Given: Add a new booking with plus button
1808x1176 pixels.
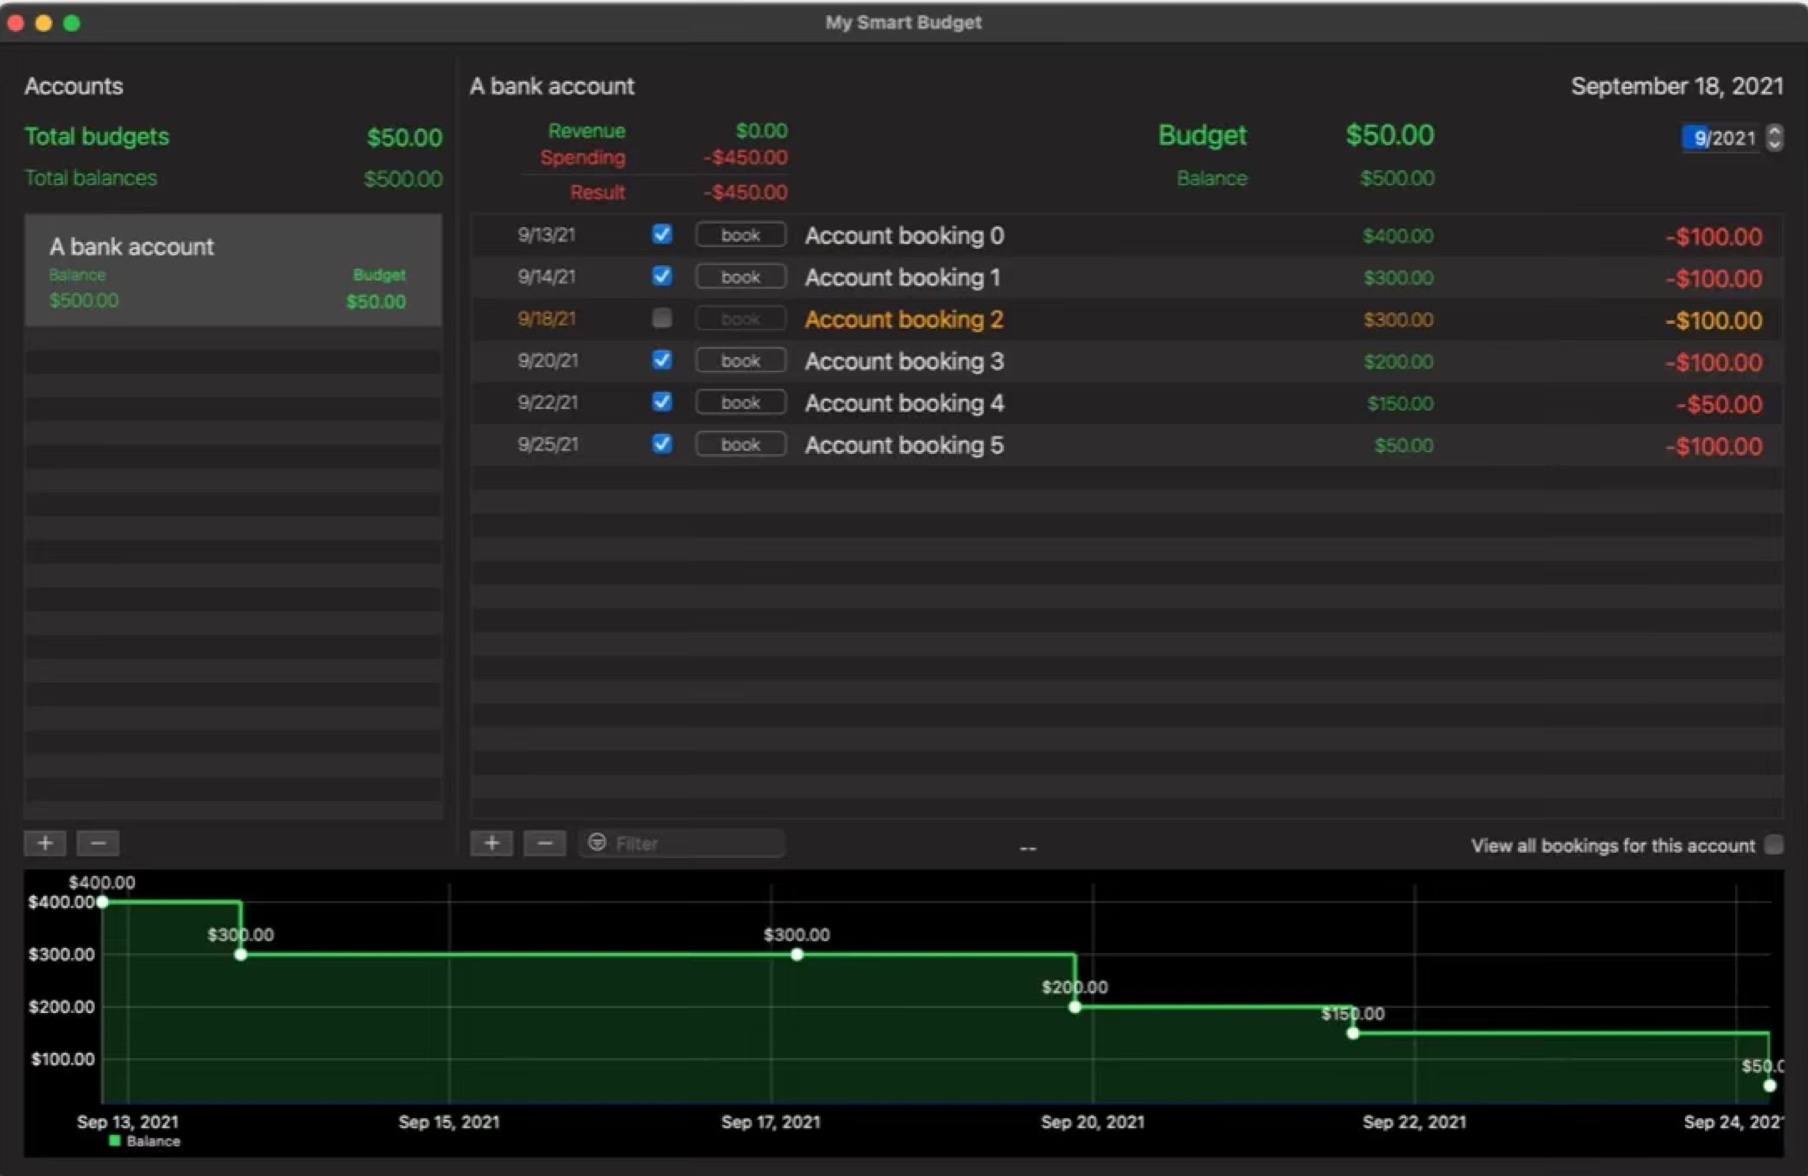Looking at the screenshot, I should 492,843.
